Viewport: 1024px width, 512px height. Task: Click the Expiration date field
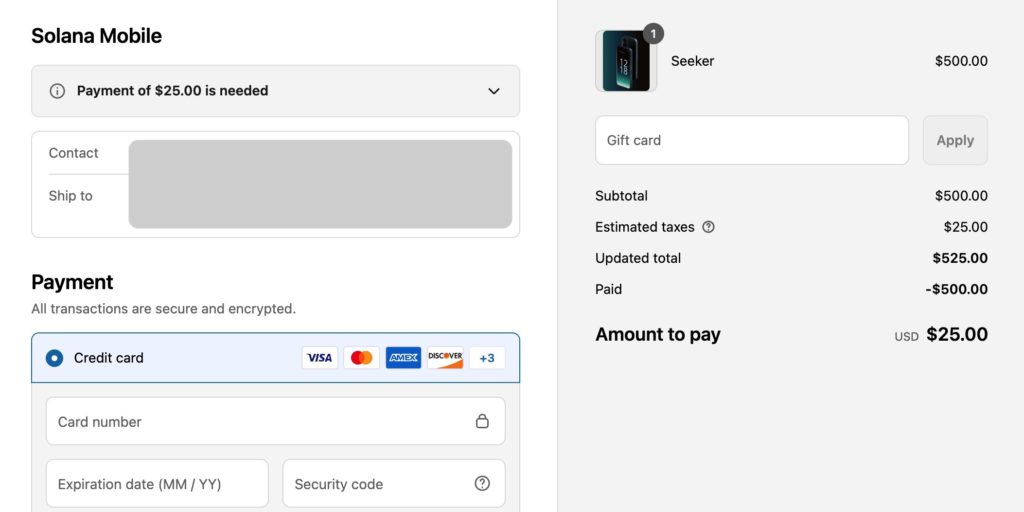(x=157, y=484)
